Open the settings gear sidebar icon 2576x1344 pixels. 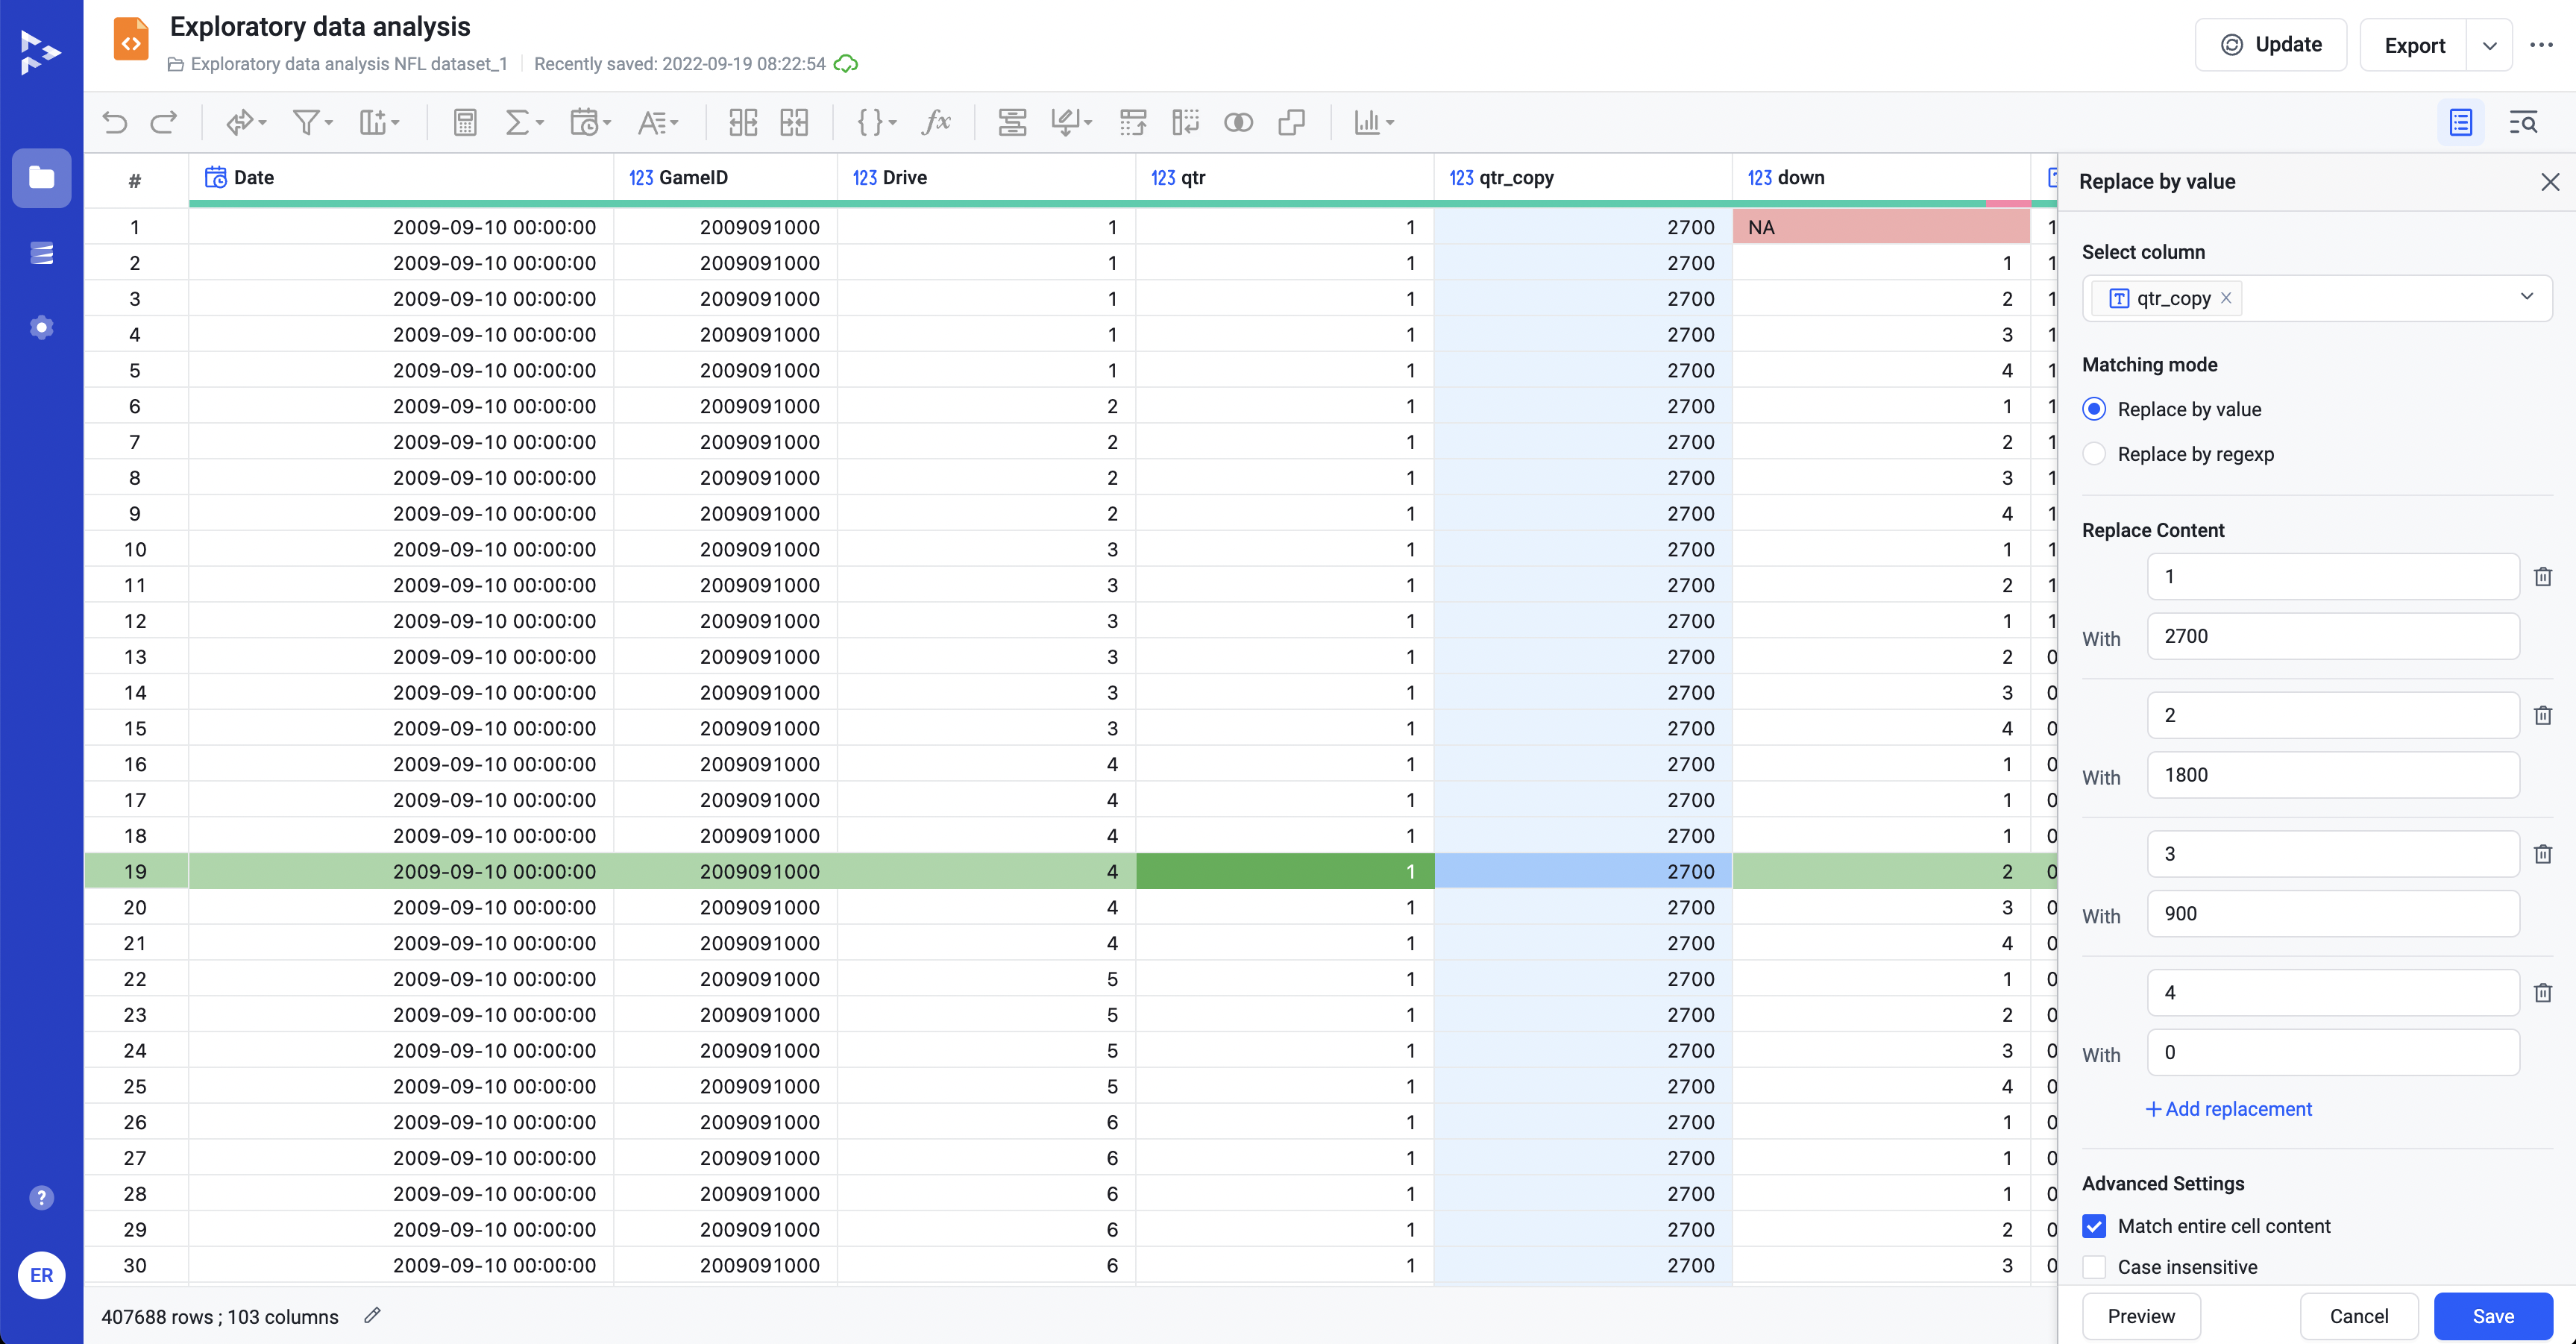click(42, 327)
